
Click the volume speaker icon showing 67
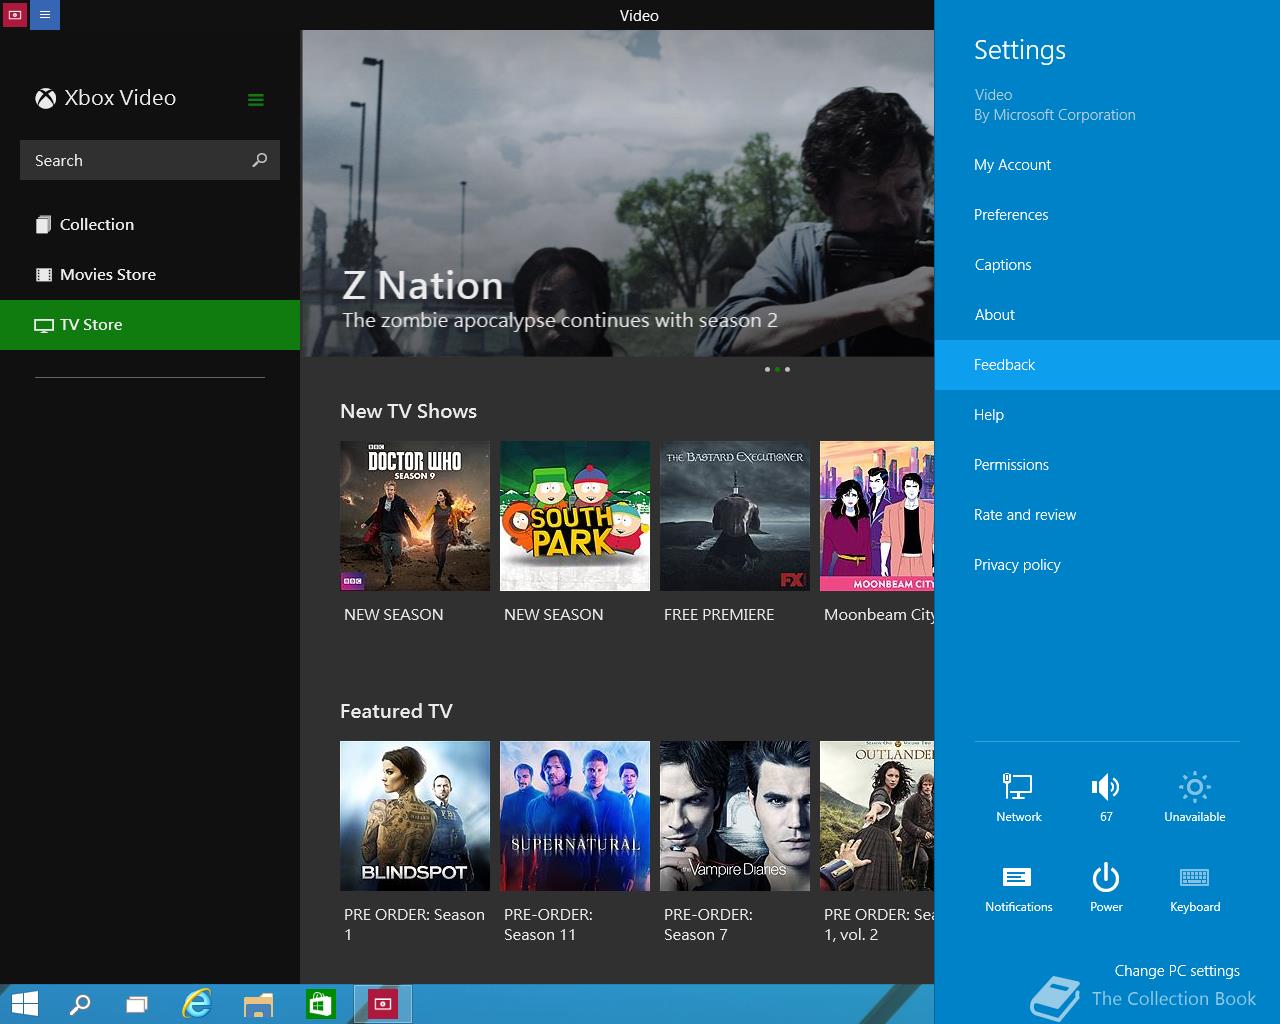[1106, 787]
